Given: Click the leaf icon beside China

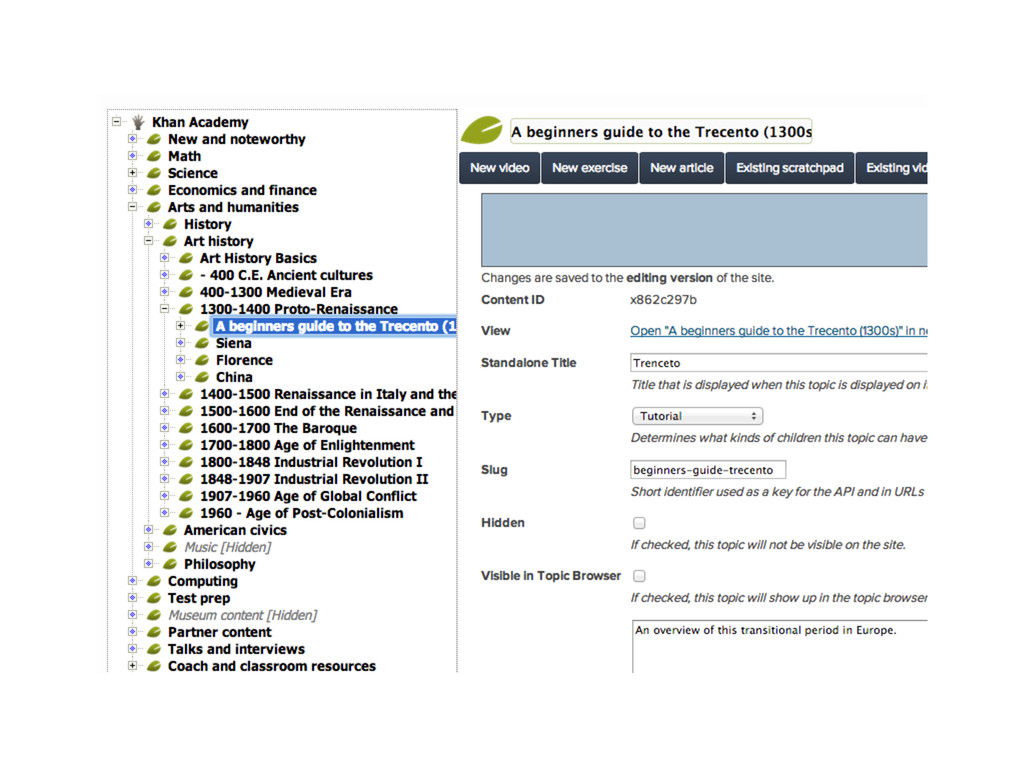Looking at the screenshot, I should point(202,377).
